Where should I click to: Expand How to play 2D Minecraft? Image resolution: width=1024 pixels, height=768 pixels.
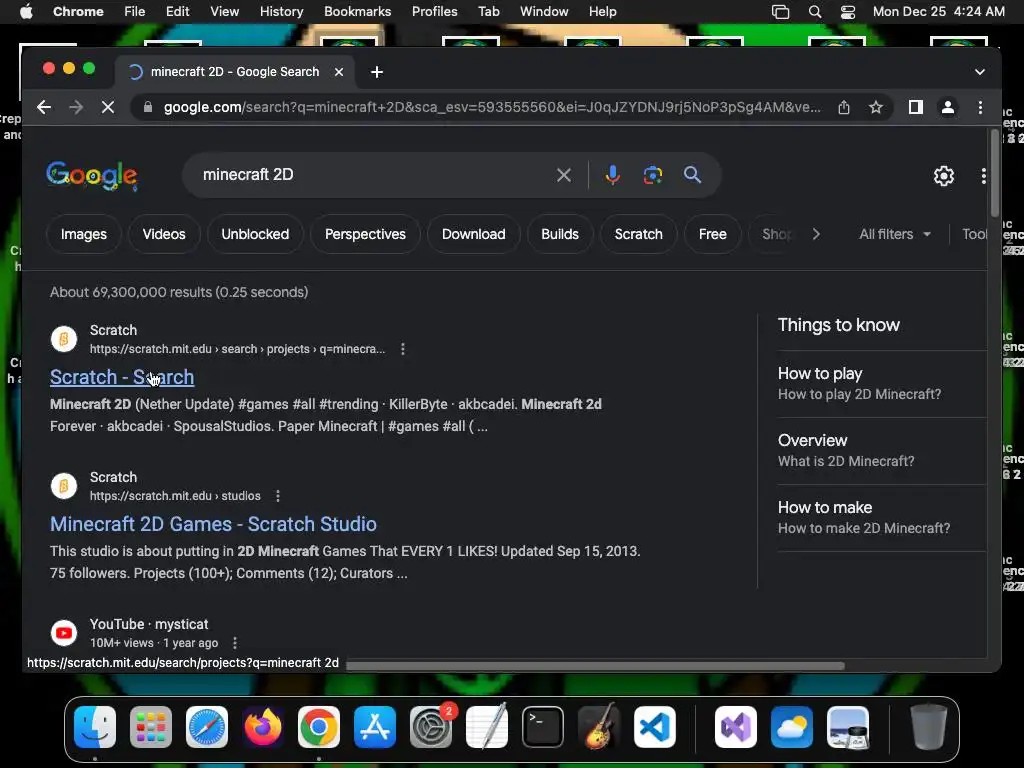[882, 383]
